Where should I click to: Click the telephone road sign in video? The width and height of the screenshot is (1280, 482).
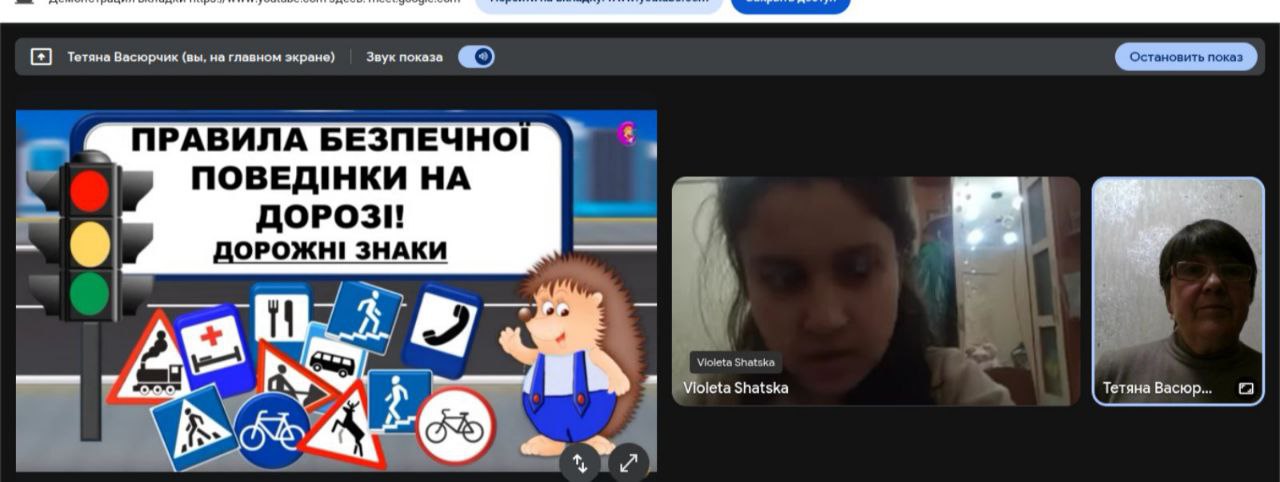pos(443,327)
